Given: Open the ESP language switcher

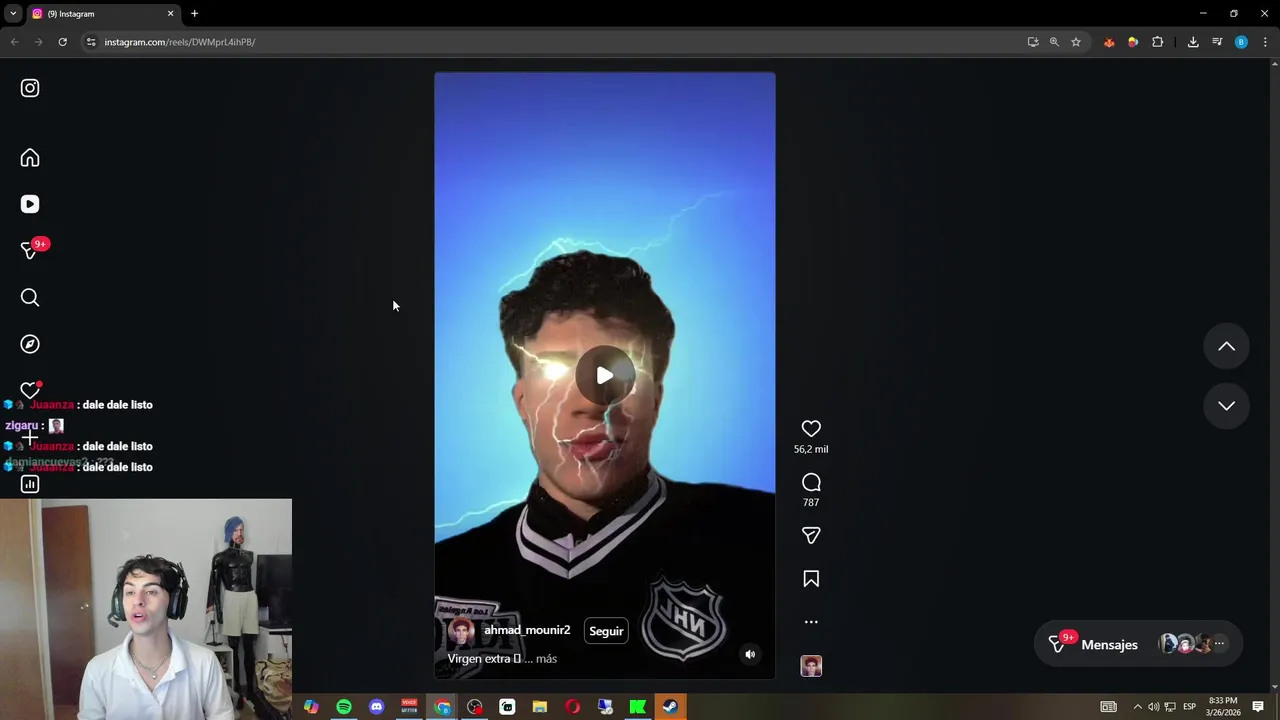Looking at the screenshot, I should pos(1189,707).
